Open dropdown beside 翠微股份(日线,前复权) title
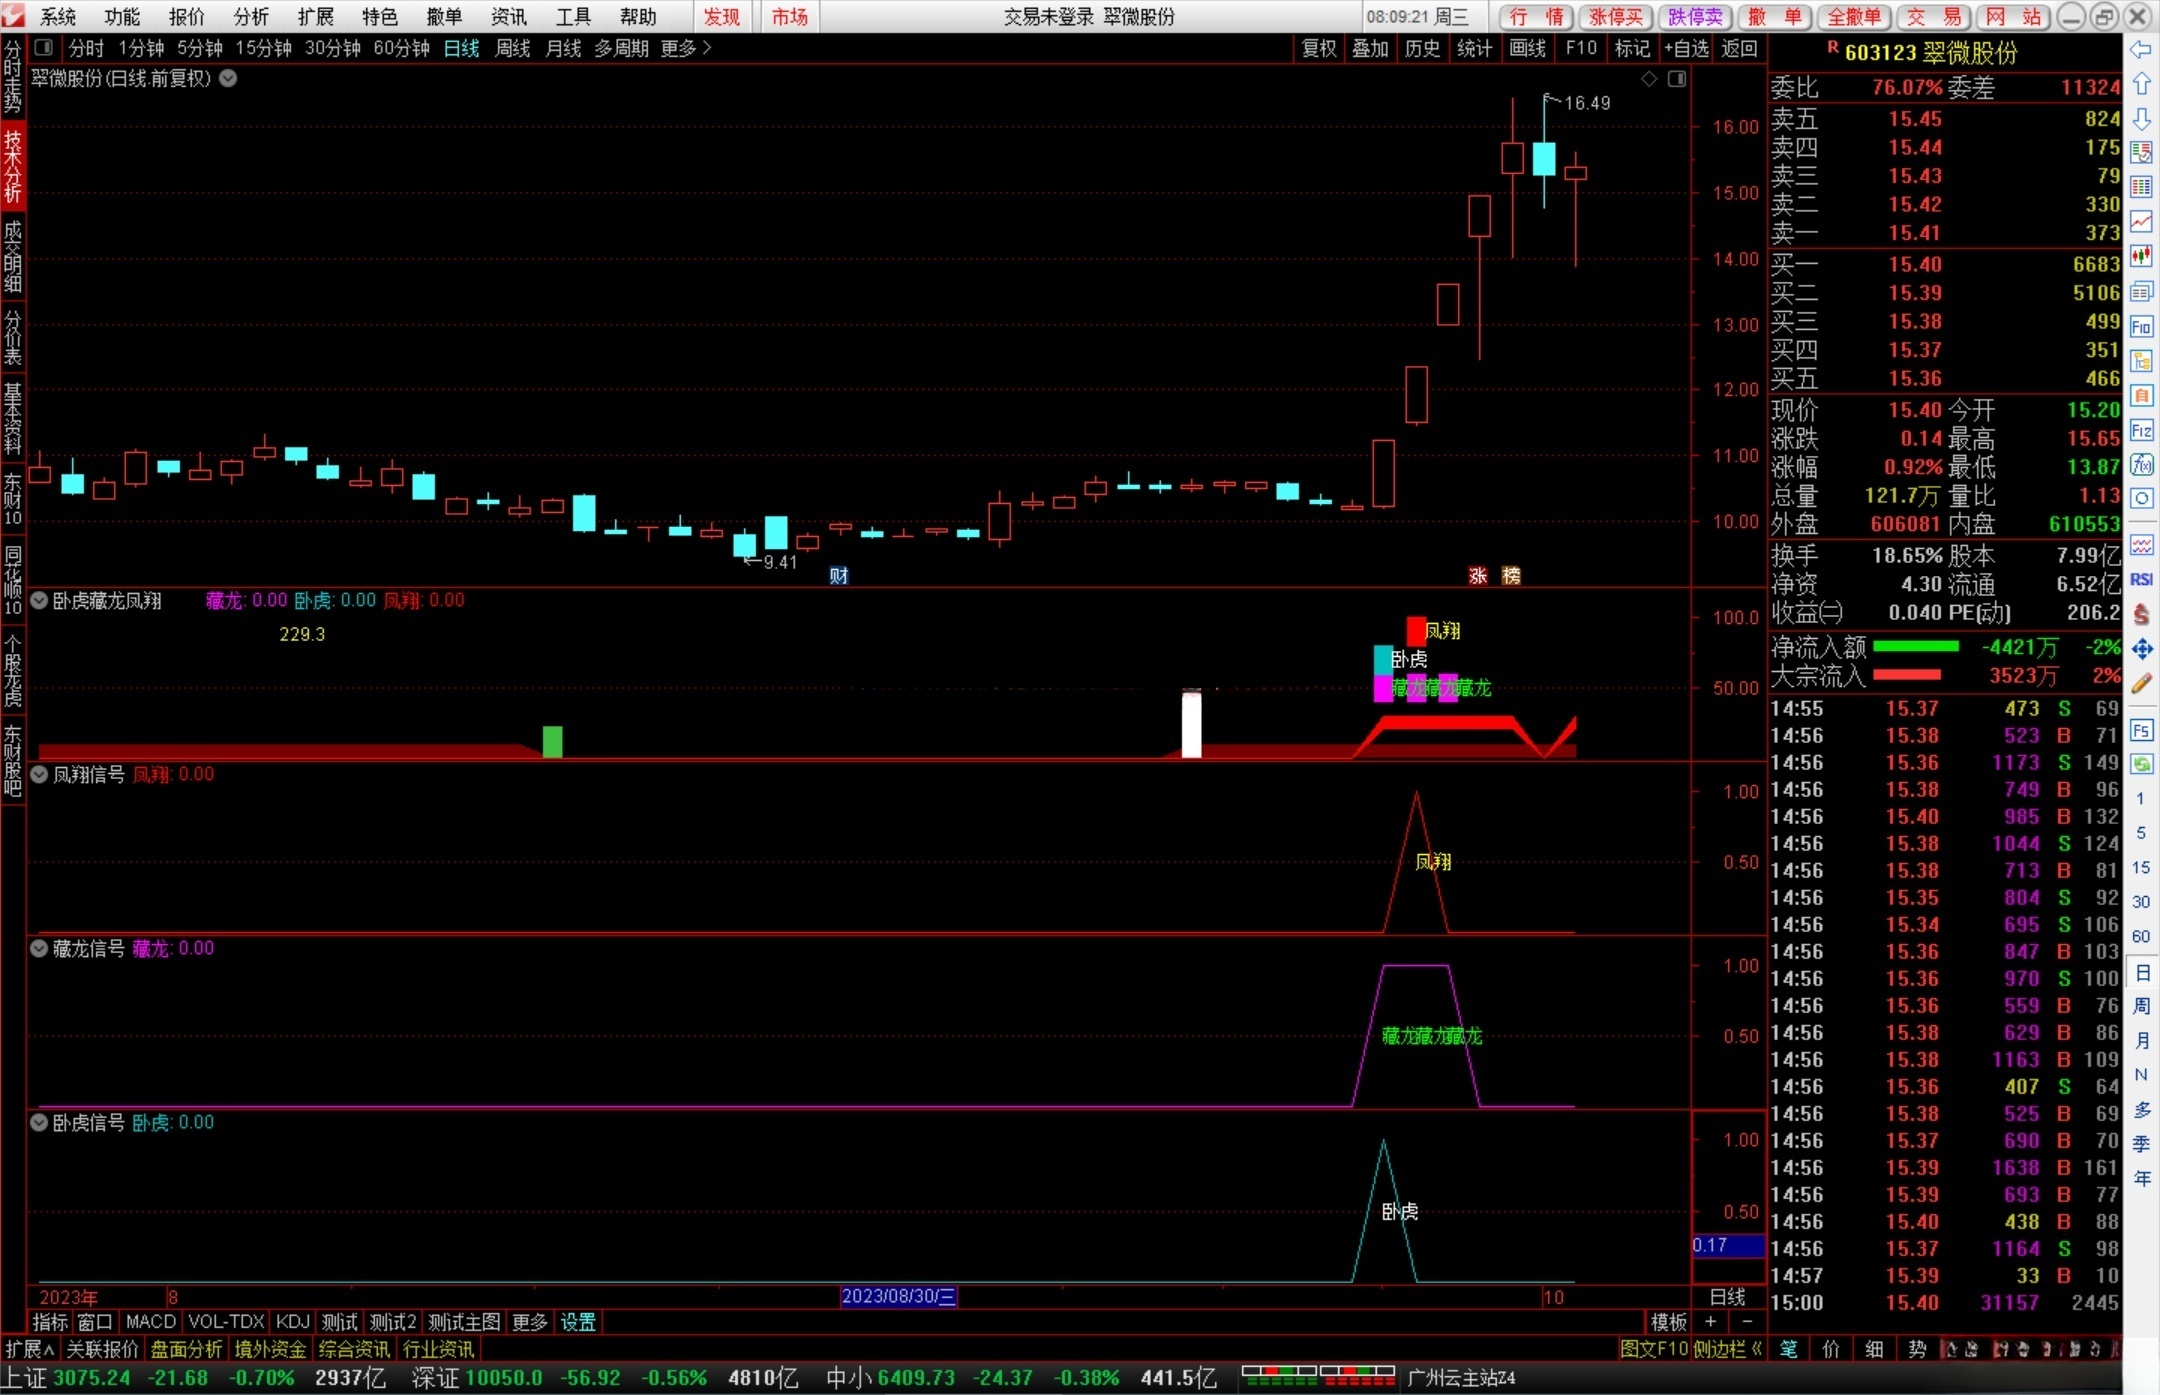 [x=228, y=78]
